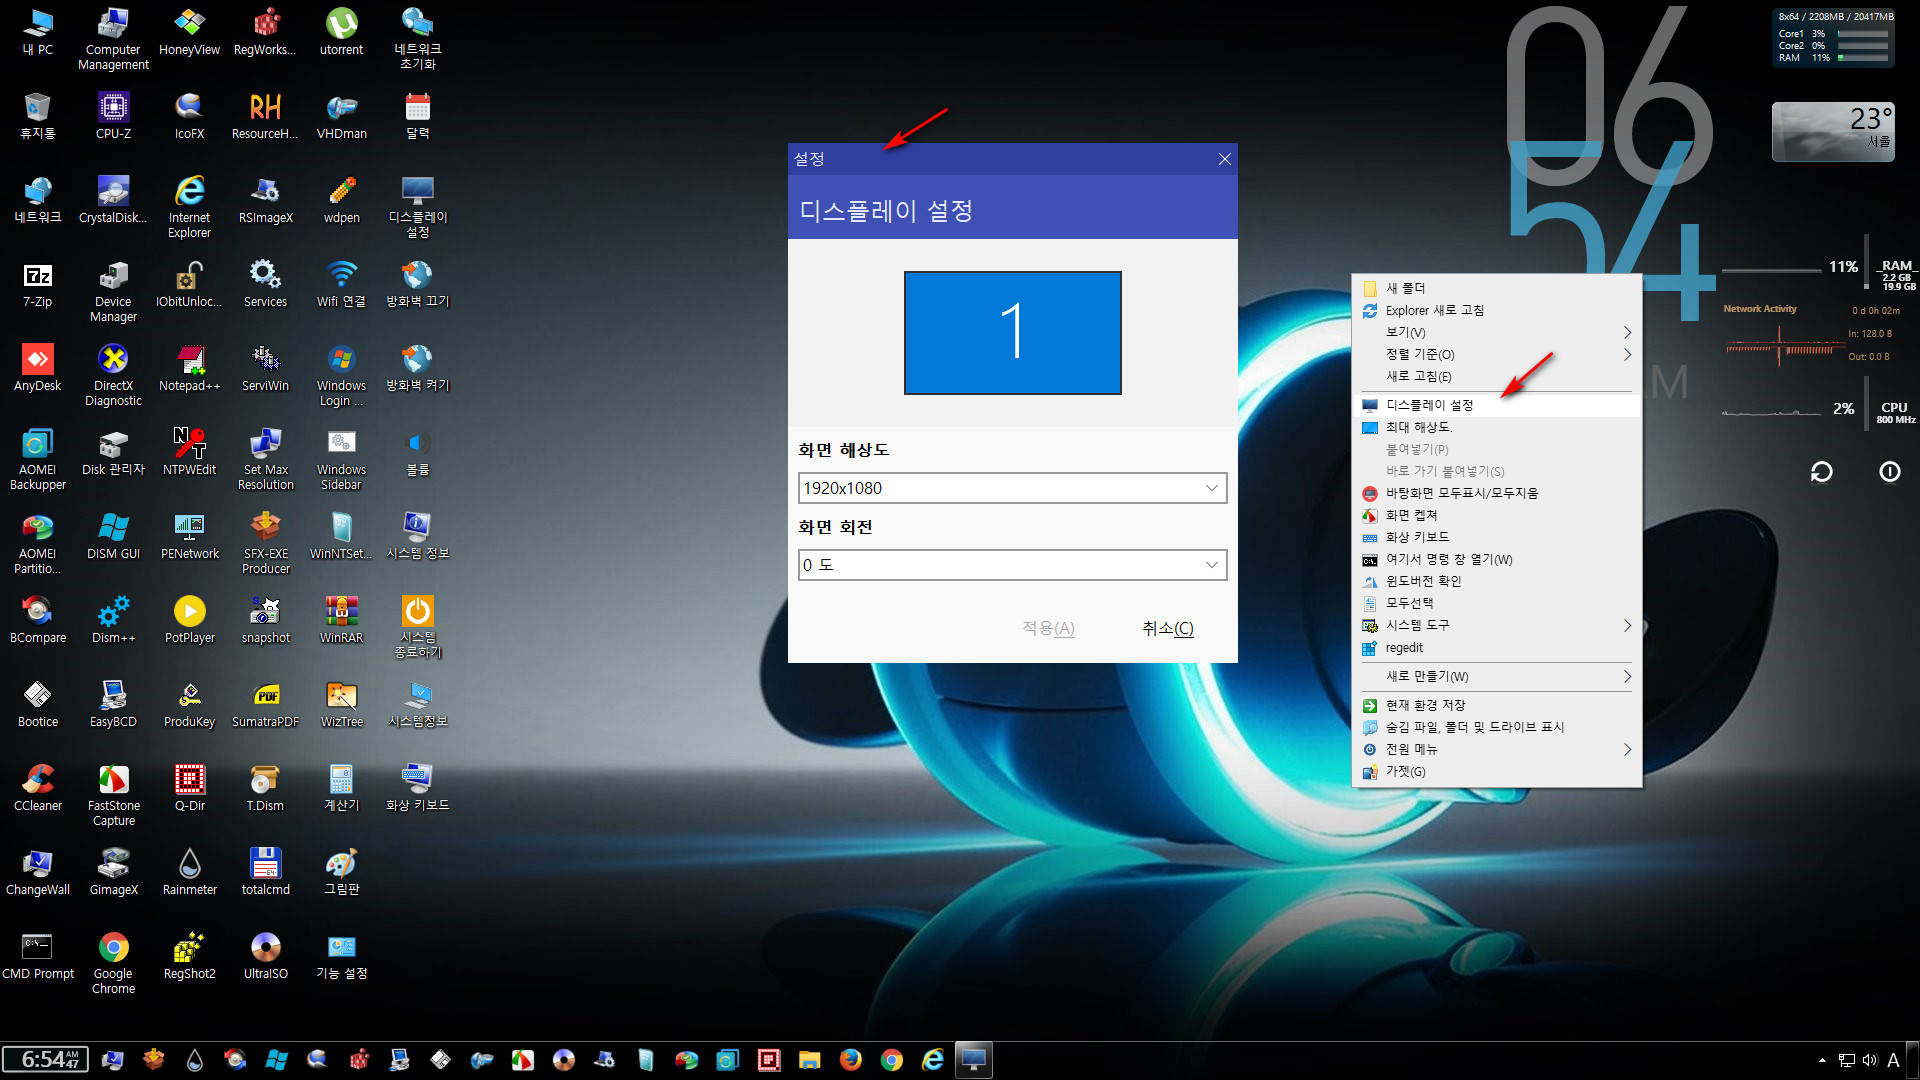Open SumatraPDF desktop shortcut
This screenshot has width=1920, height=1080.
(x=265, y=703)
